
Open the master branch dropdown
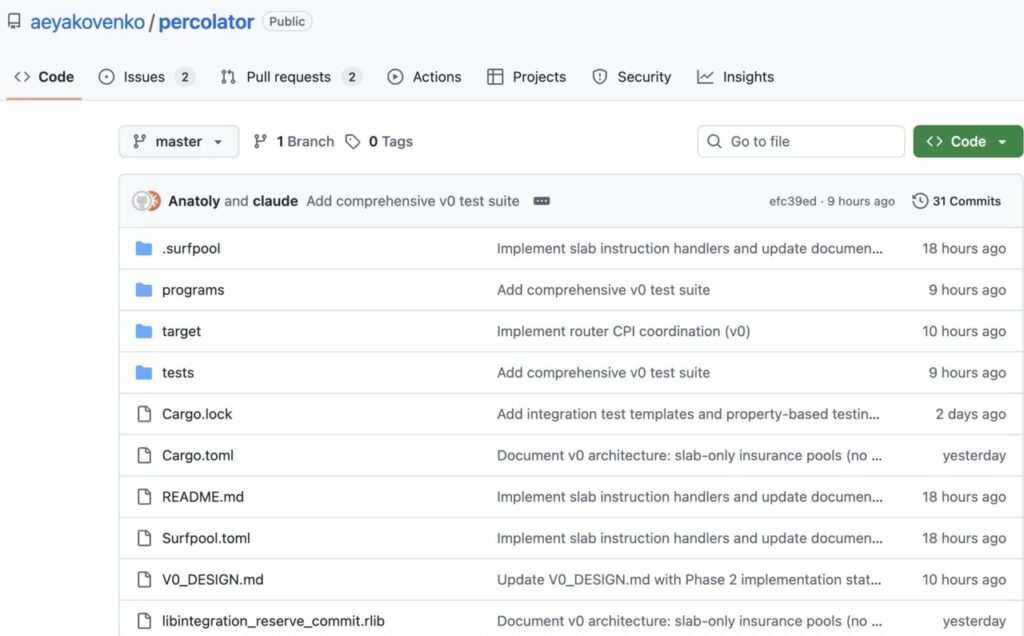[x=179, y=142]
